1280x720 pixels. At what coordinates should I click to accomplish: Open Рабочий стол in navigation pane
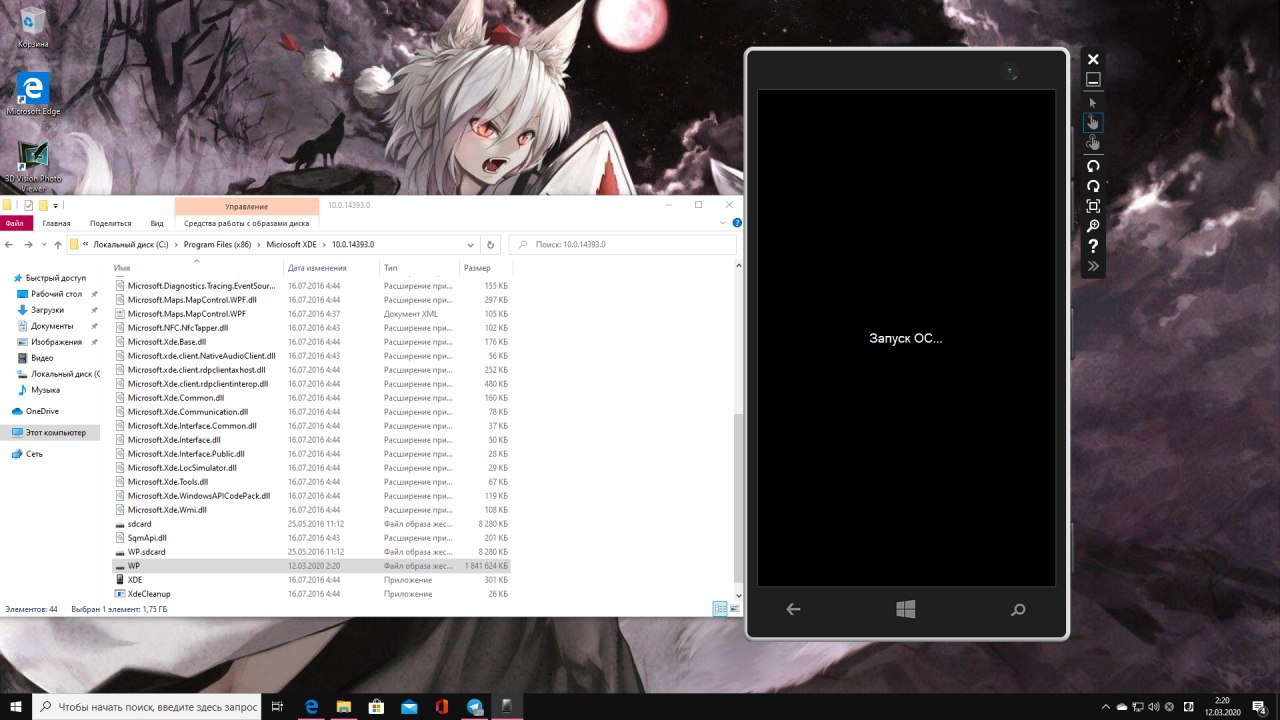point(56,294)
